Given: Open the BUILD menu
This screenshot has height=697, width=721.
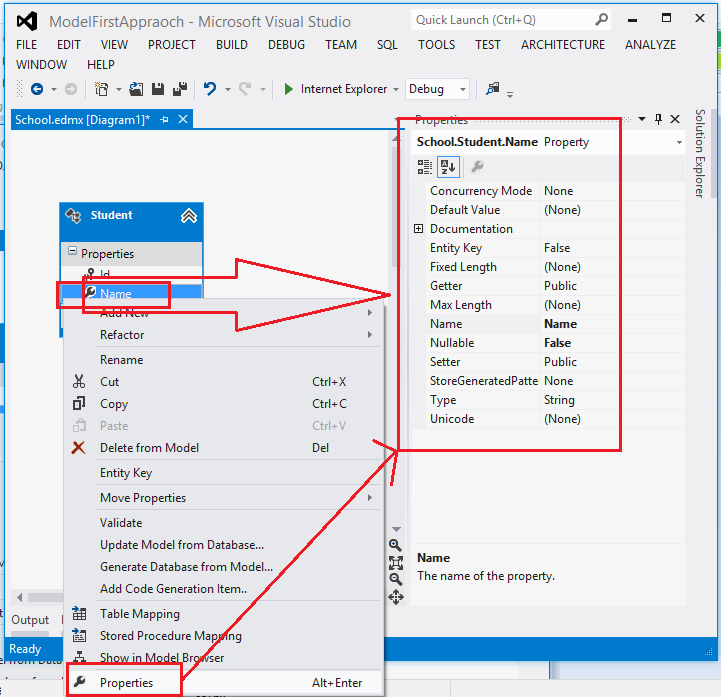Looking at the screenshot, I should [232, 45].
